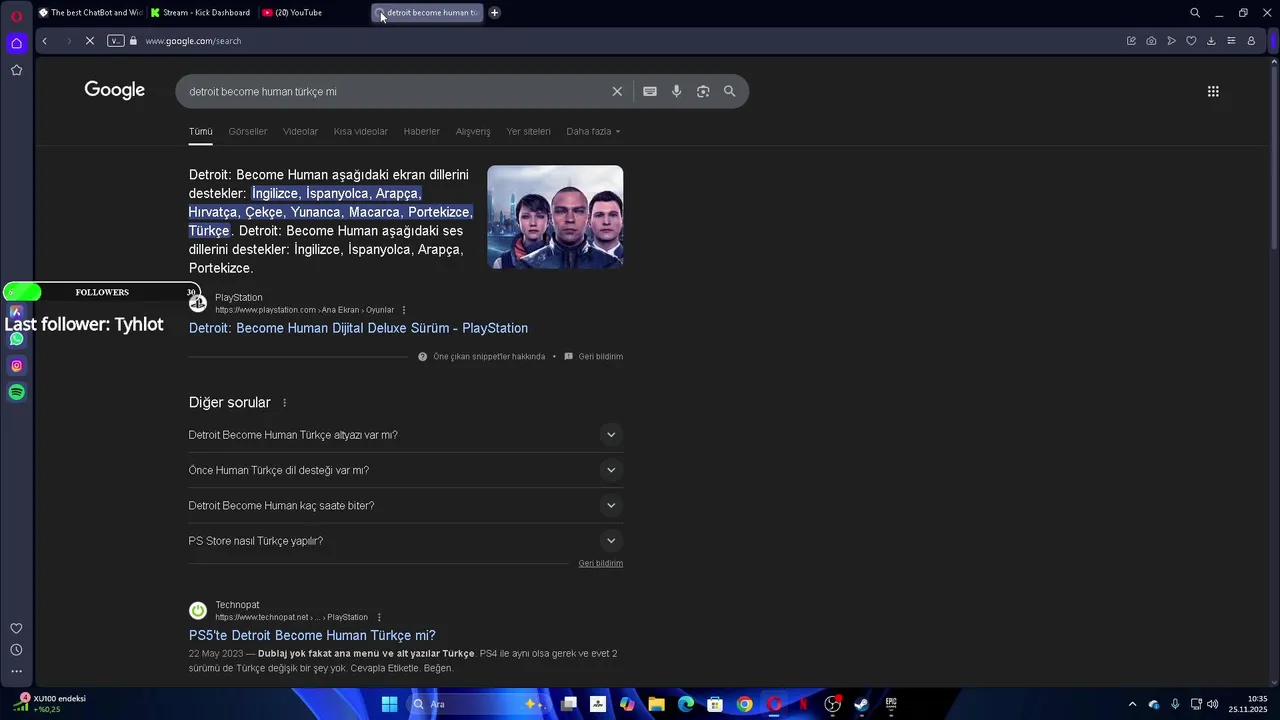Switch to the 'Videolar' tab
The height and width of the screenshot is (720, 1280).
point(300,131)
